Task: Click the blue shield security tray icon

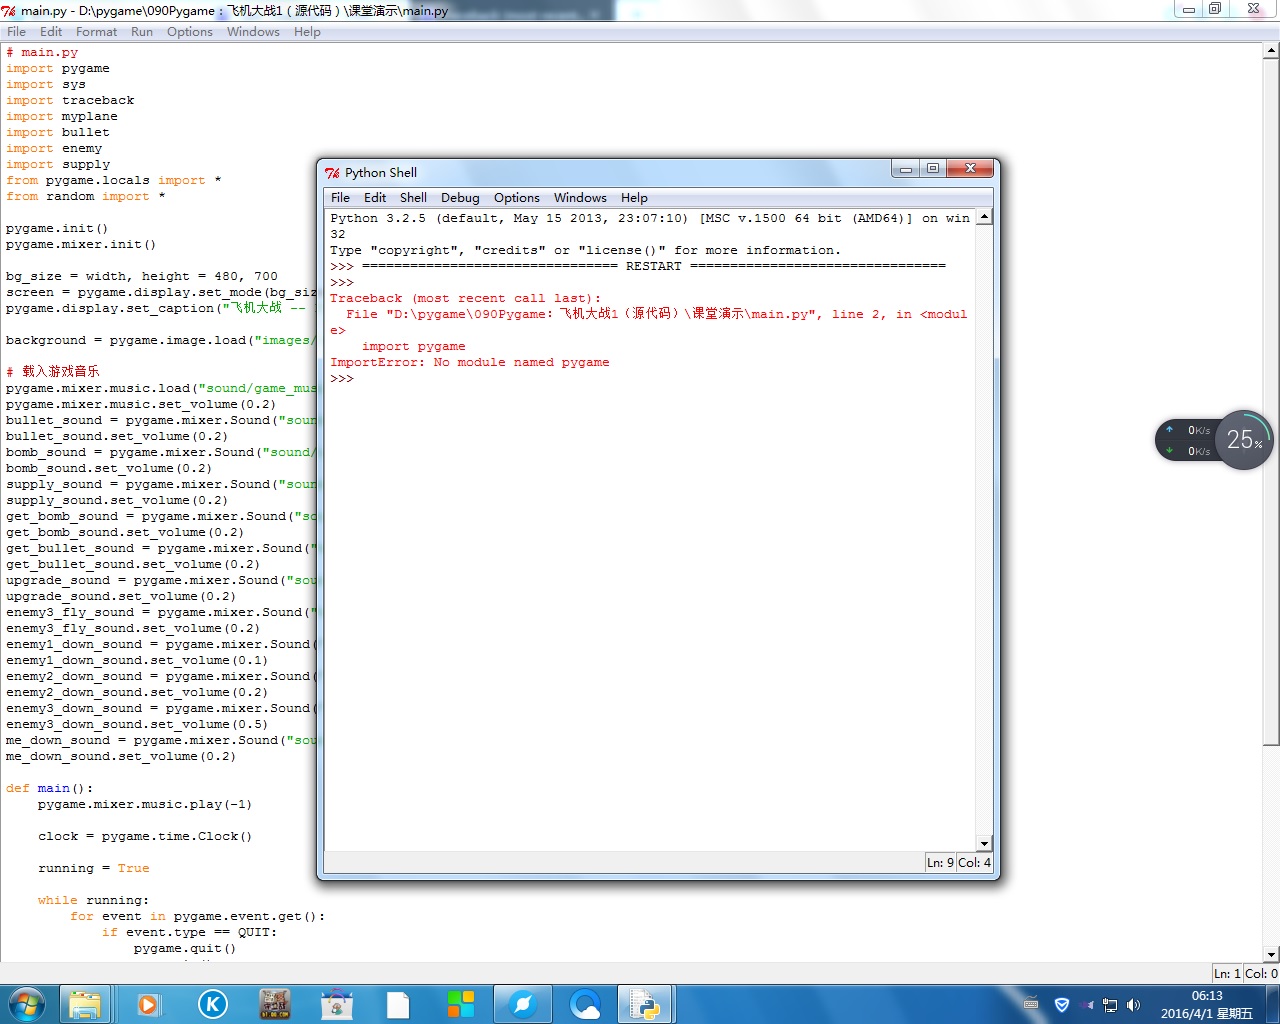Action: 1062,1005
